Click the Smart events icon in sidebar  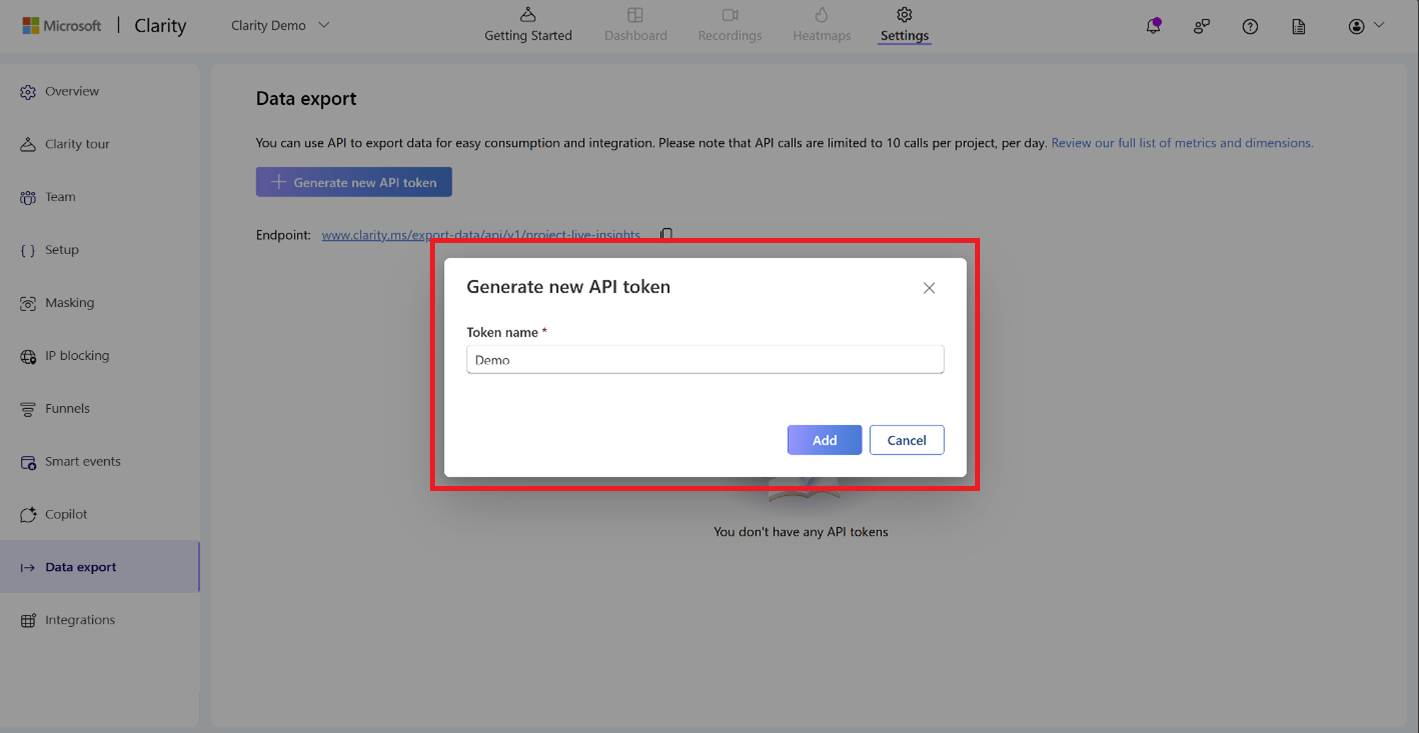[28, 463]
